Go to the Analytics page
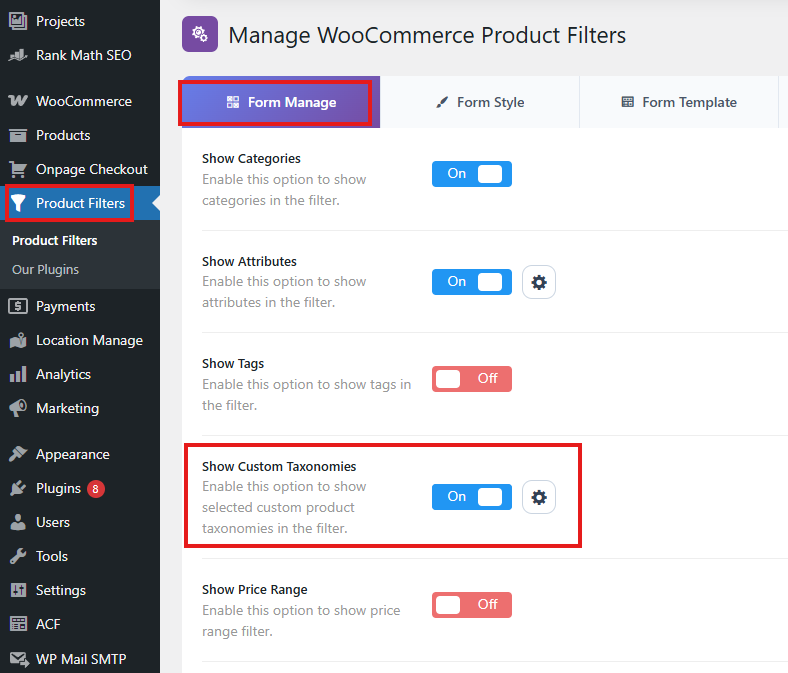 [80, 374]
